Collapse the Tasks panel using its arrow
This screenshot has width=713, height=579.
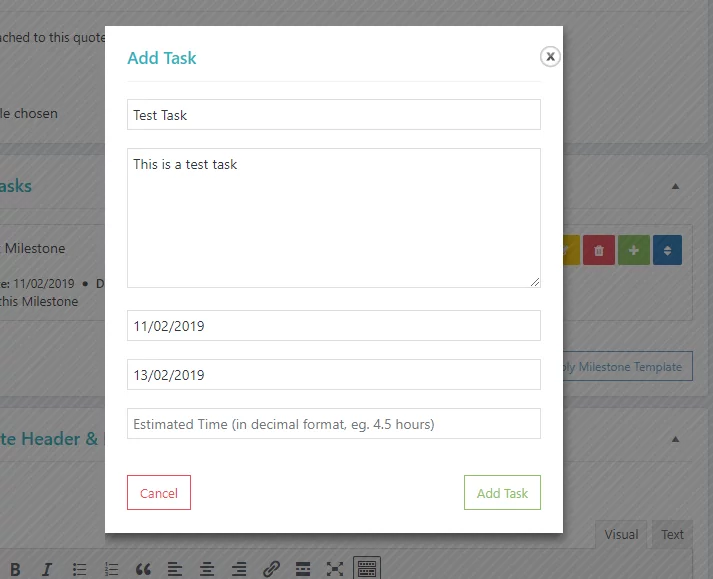pos(675,186)
